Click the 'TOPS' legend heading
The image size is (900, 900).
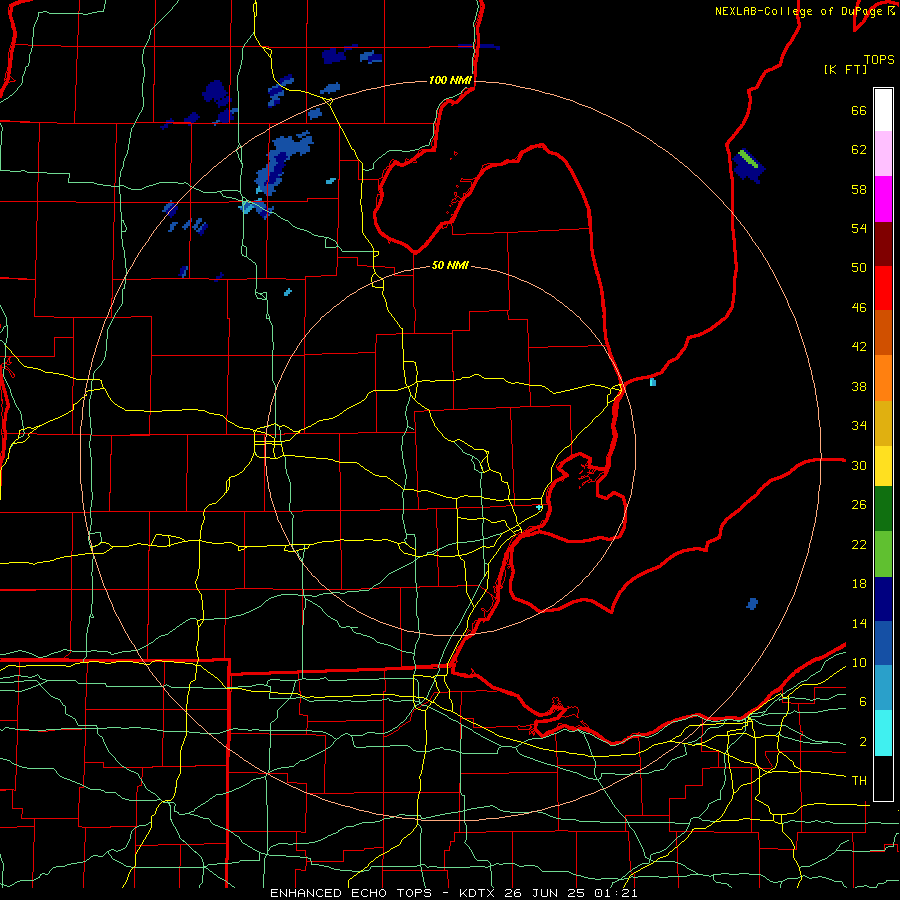coord(879,60)
